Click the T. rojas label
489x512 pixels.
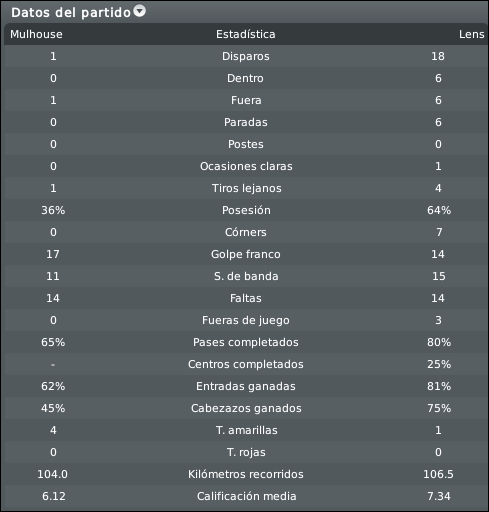246,452
